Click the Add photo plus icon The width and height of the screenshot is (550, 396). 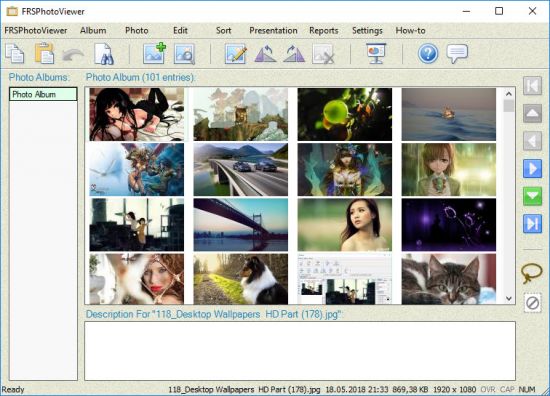[x=154, y=53]
